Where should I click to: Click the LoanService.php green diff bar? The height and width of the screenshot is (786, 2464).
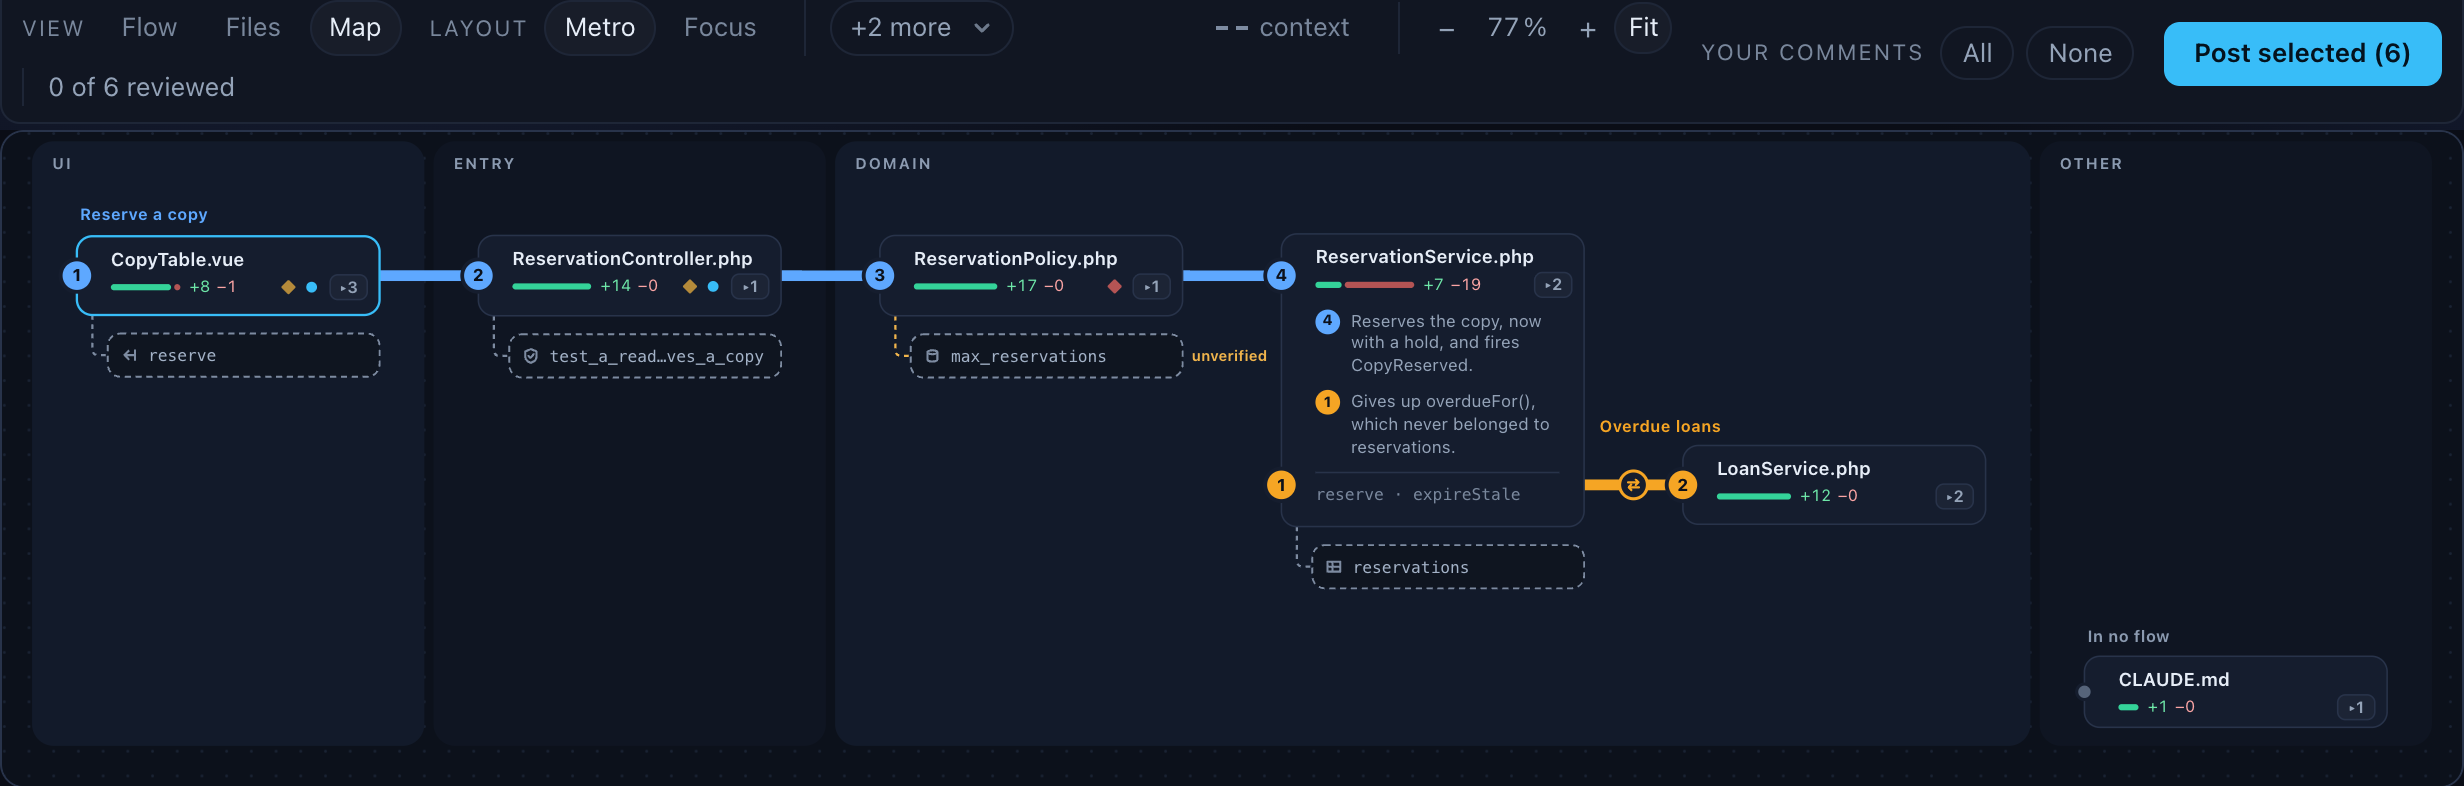pyautogui.click(x=1754, y=496)
